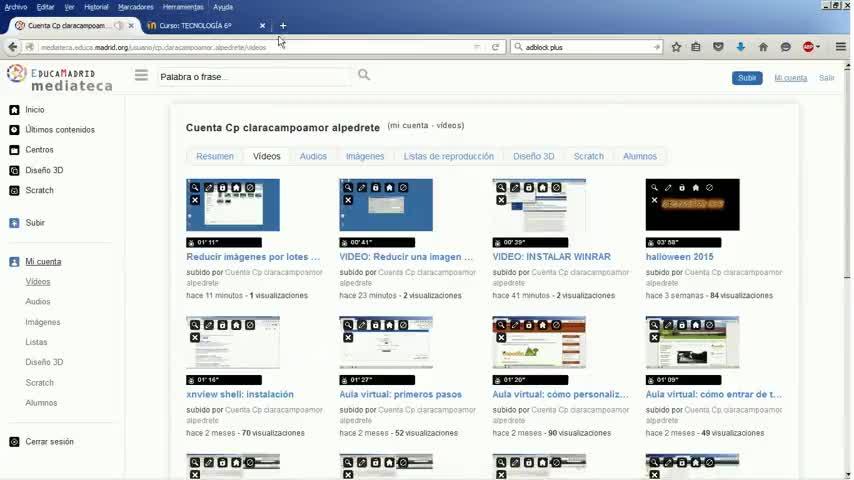The height and width of the screenshot is (480, 854).
Task: Click magnifier icon on 'Aula virtual: primeros pasos' thumbnail
Action: [x=348, y=325]
